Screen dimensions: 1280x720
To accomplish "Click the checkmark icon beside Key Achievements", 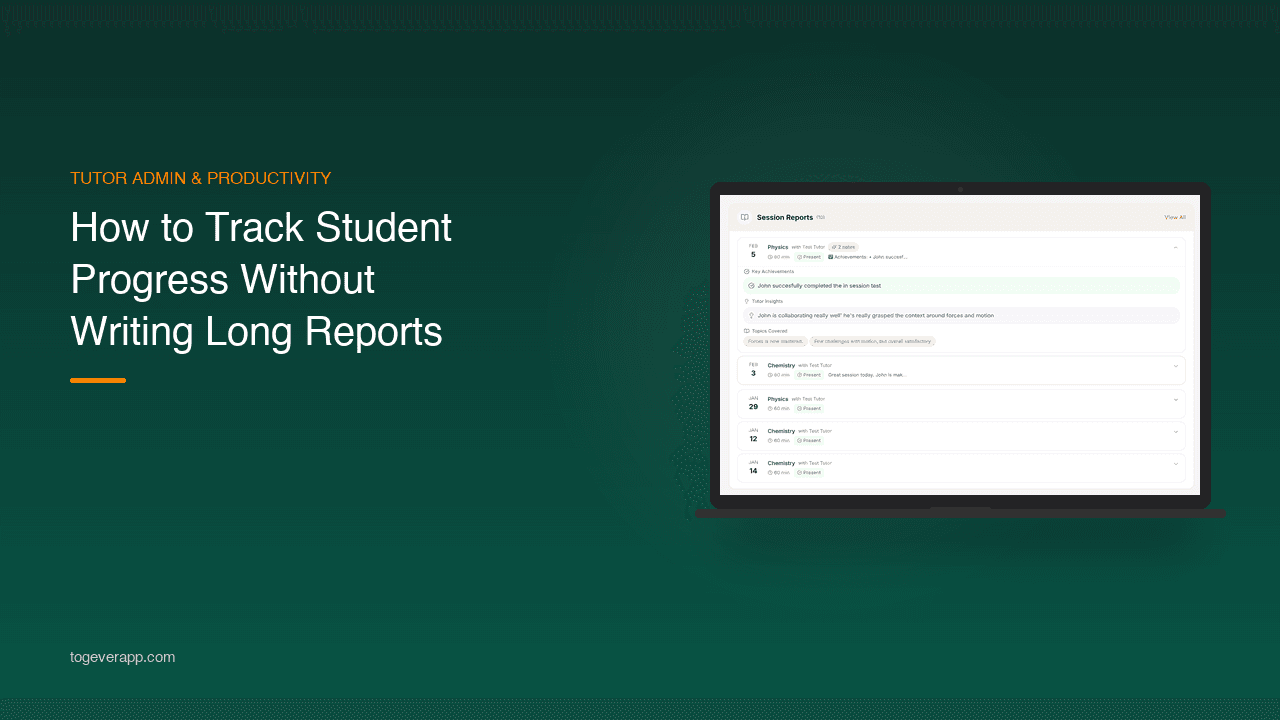I will (x=746, y=269).
